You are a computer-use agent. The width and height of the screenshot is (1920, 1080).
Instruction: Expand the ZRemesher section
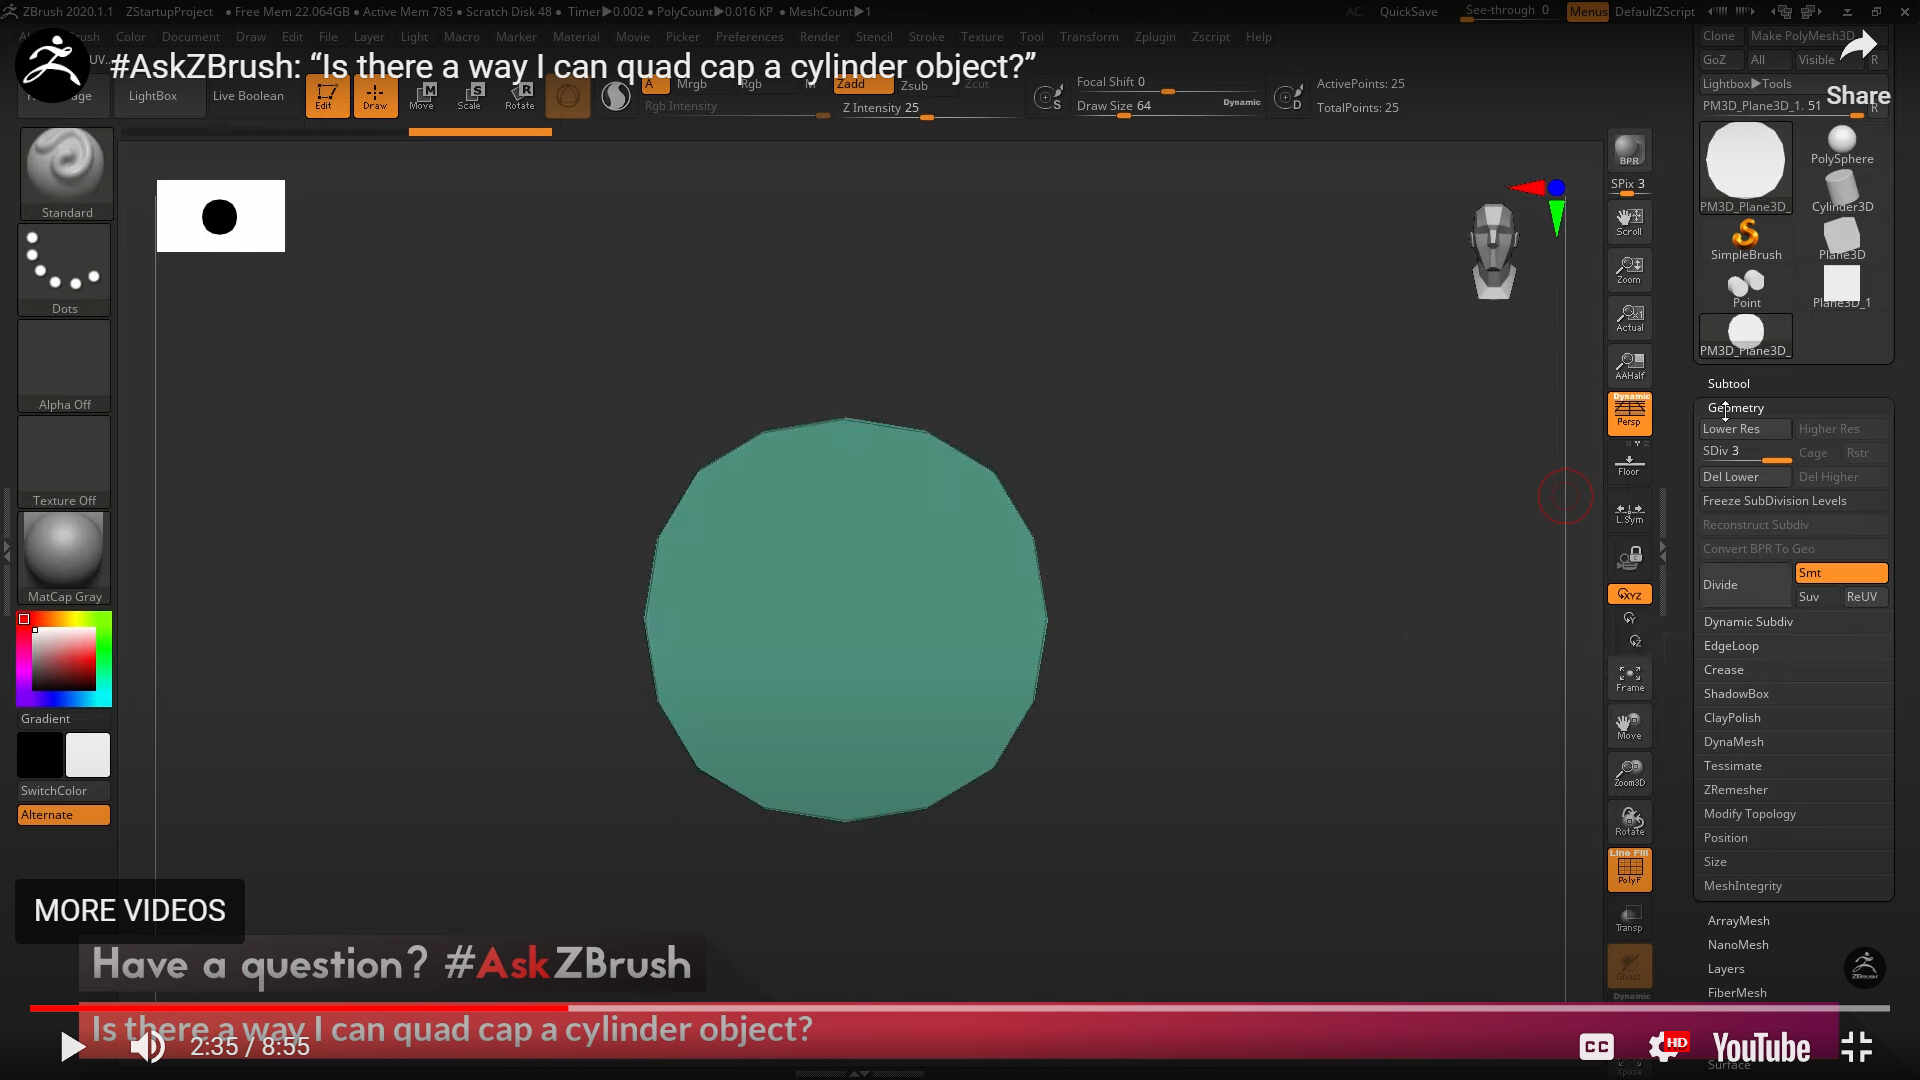pyautogui.click(x=1735, y=790)
